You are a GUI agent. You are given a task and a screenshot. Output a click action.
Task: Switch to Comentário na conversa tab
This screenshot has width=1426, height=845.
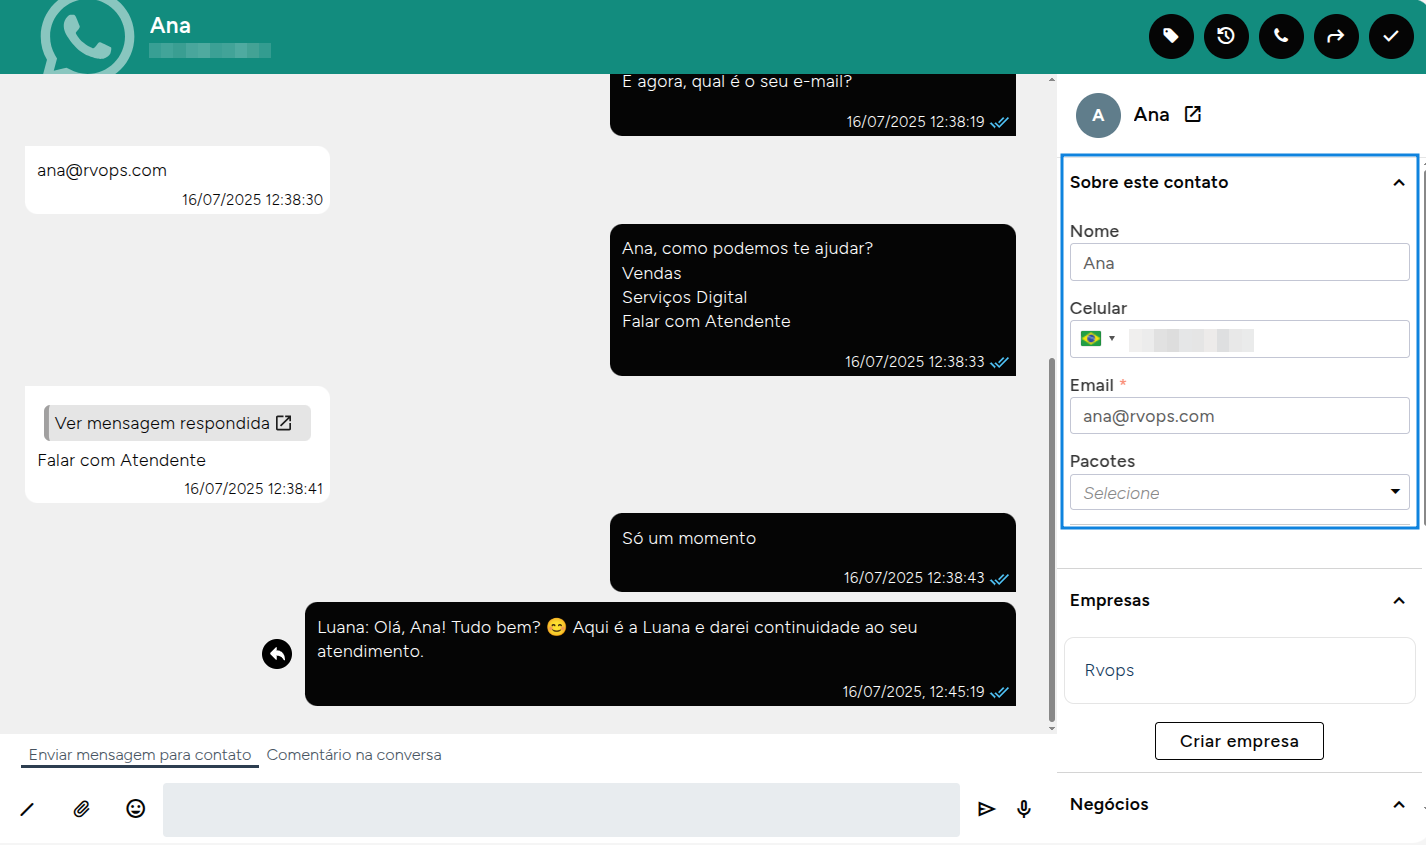pos(354,755)
